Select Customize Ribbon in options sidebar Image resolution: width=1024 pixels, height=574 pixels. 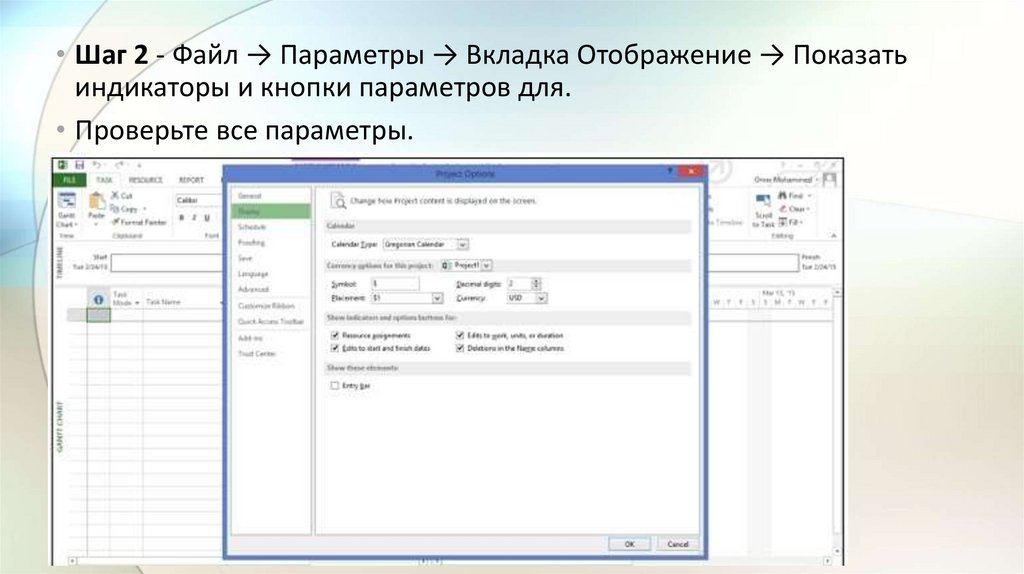pyautogui.click(x=270, y=306)
